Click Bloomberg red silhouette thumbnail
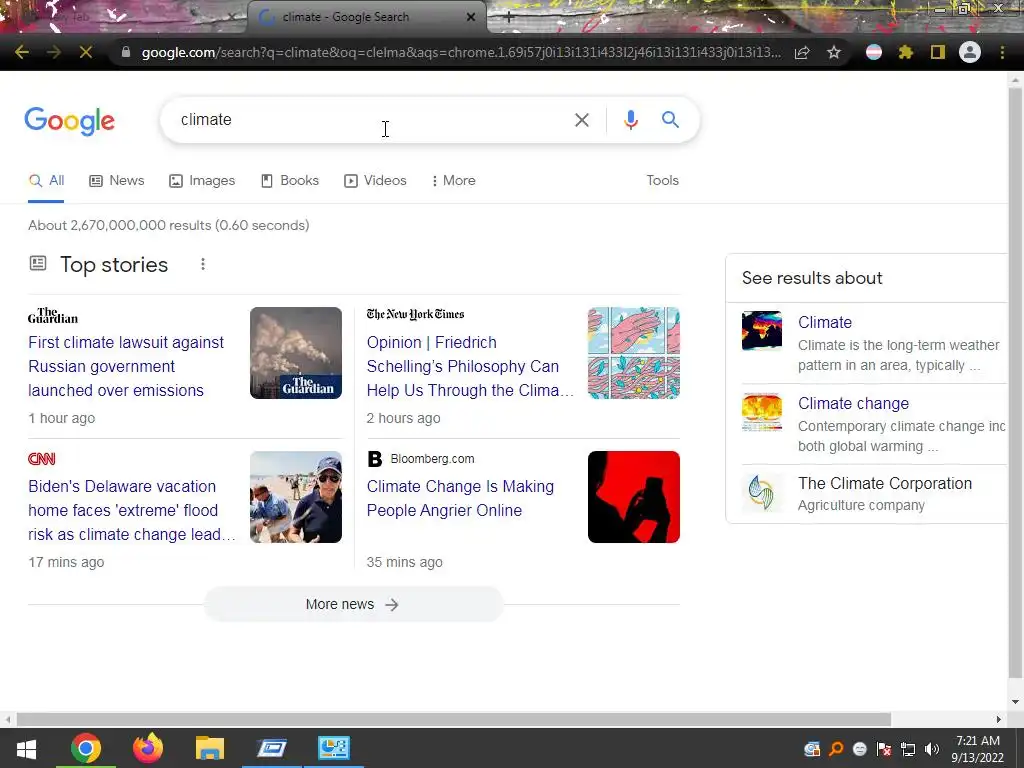This screenshot has height=768, width=1024. (633, 497)
